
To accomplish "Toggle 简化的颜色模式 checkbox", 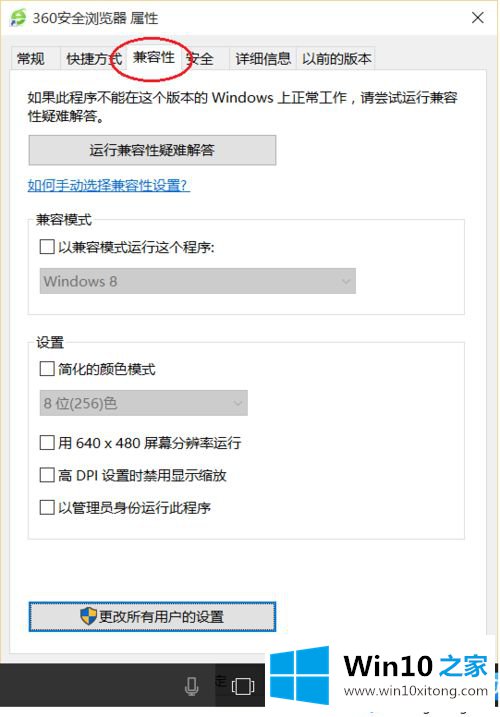I will point(47,369).
